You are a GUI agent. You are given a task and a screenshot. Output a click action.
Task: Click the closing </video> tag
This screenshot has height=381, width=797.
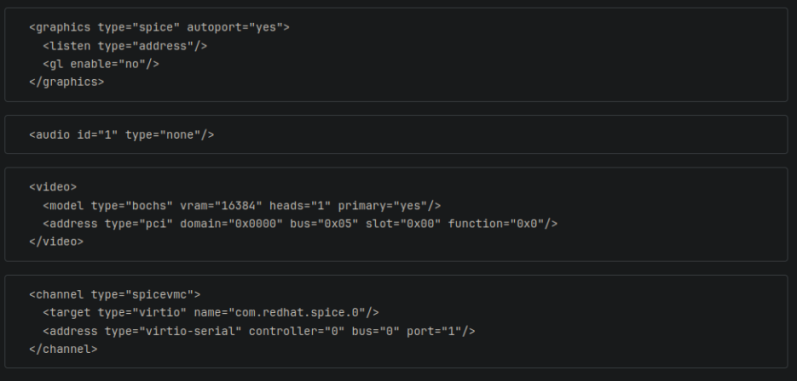pyautogui.click(x=56, y=242)
